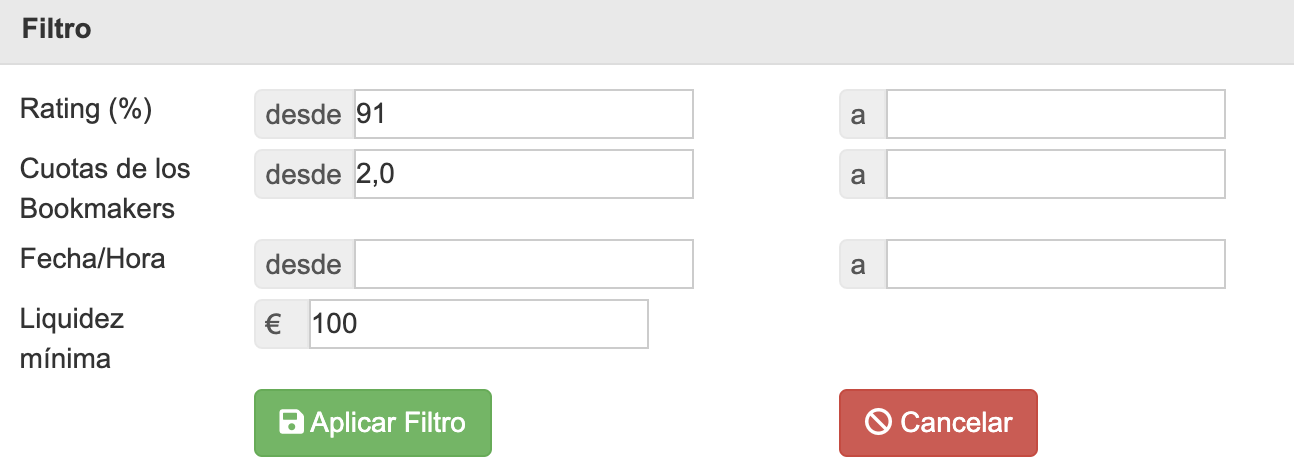This screenshot has width=1294, height=474.
Task: Focus the Rating 'desde' field containing 91
Action: click(523, 114)
